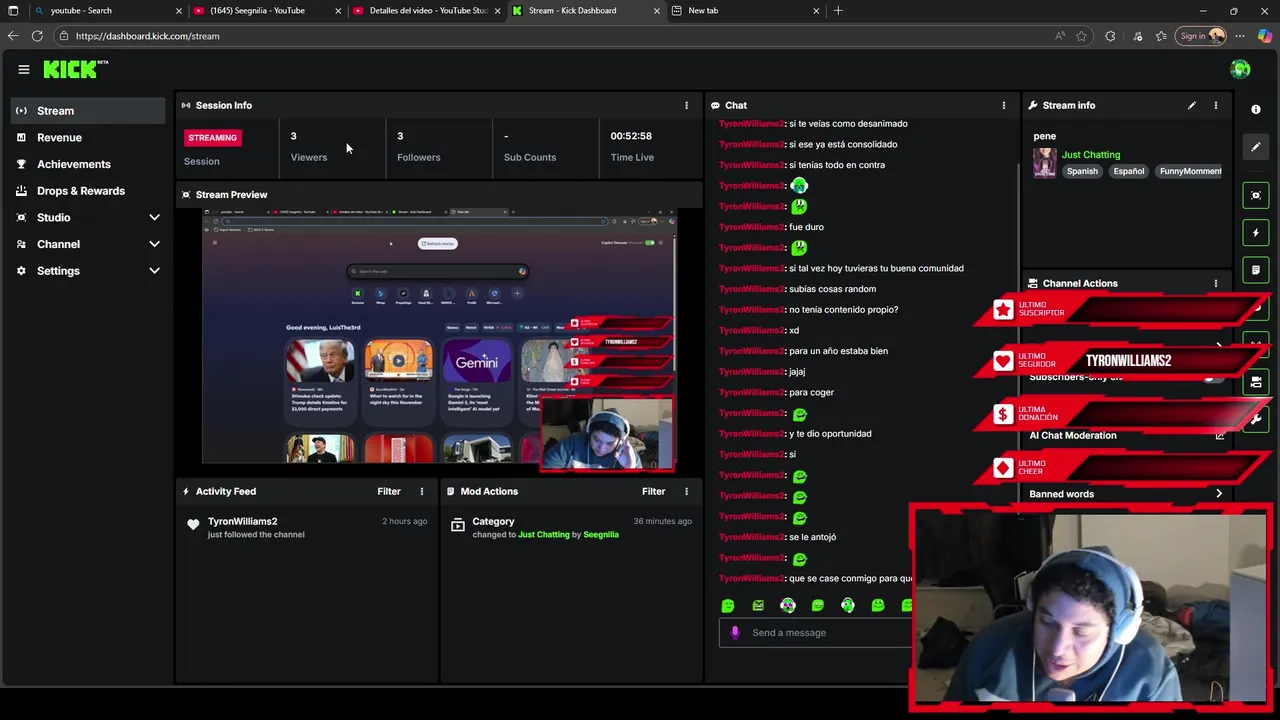Viewport: 1280px width, 720px height.
Task: Open Mod Actions Filter dropdown
Action: click(x=653, y=491)
